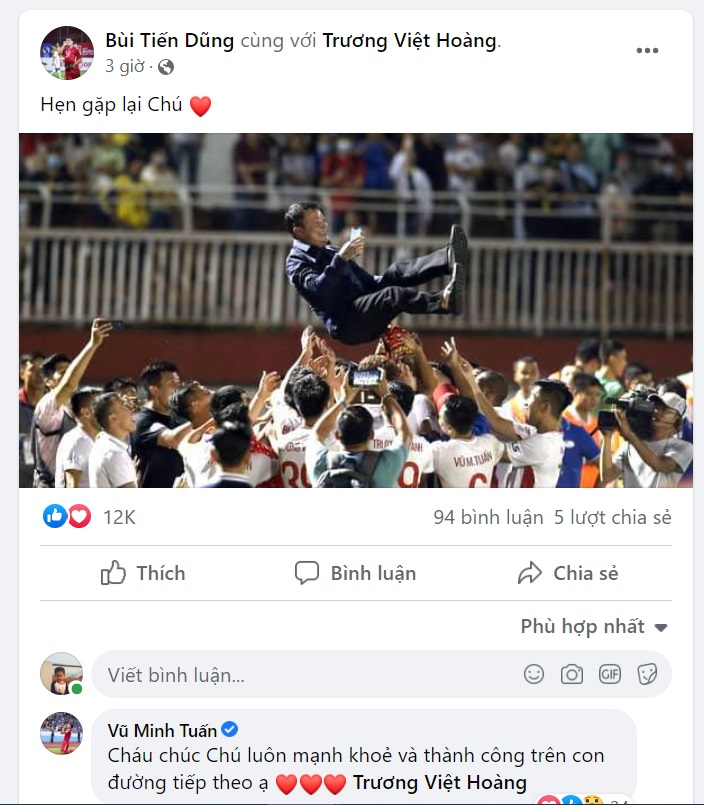Click the 12K reactions count
This screenshot has width=704, height=805.
(119, 517)
